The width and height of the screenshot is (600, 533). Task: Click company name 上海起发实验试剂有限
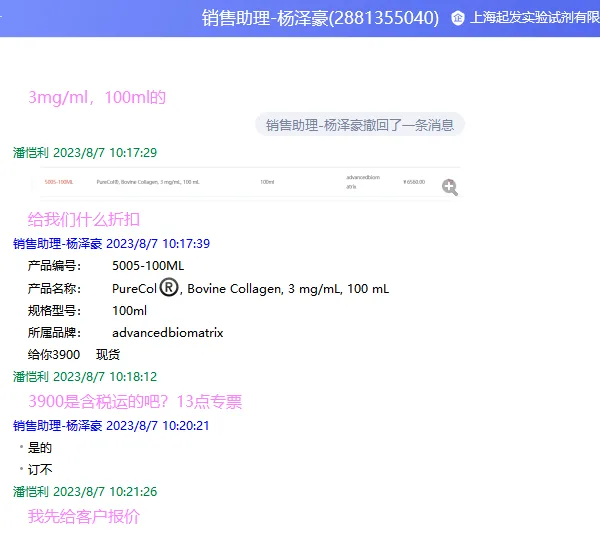[535, 17]
